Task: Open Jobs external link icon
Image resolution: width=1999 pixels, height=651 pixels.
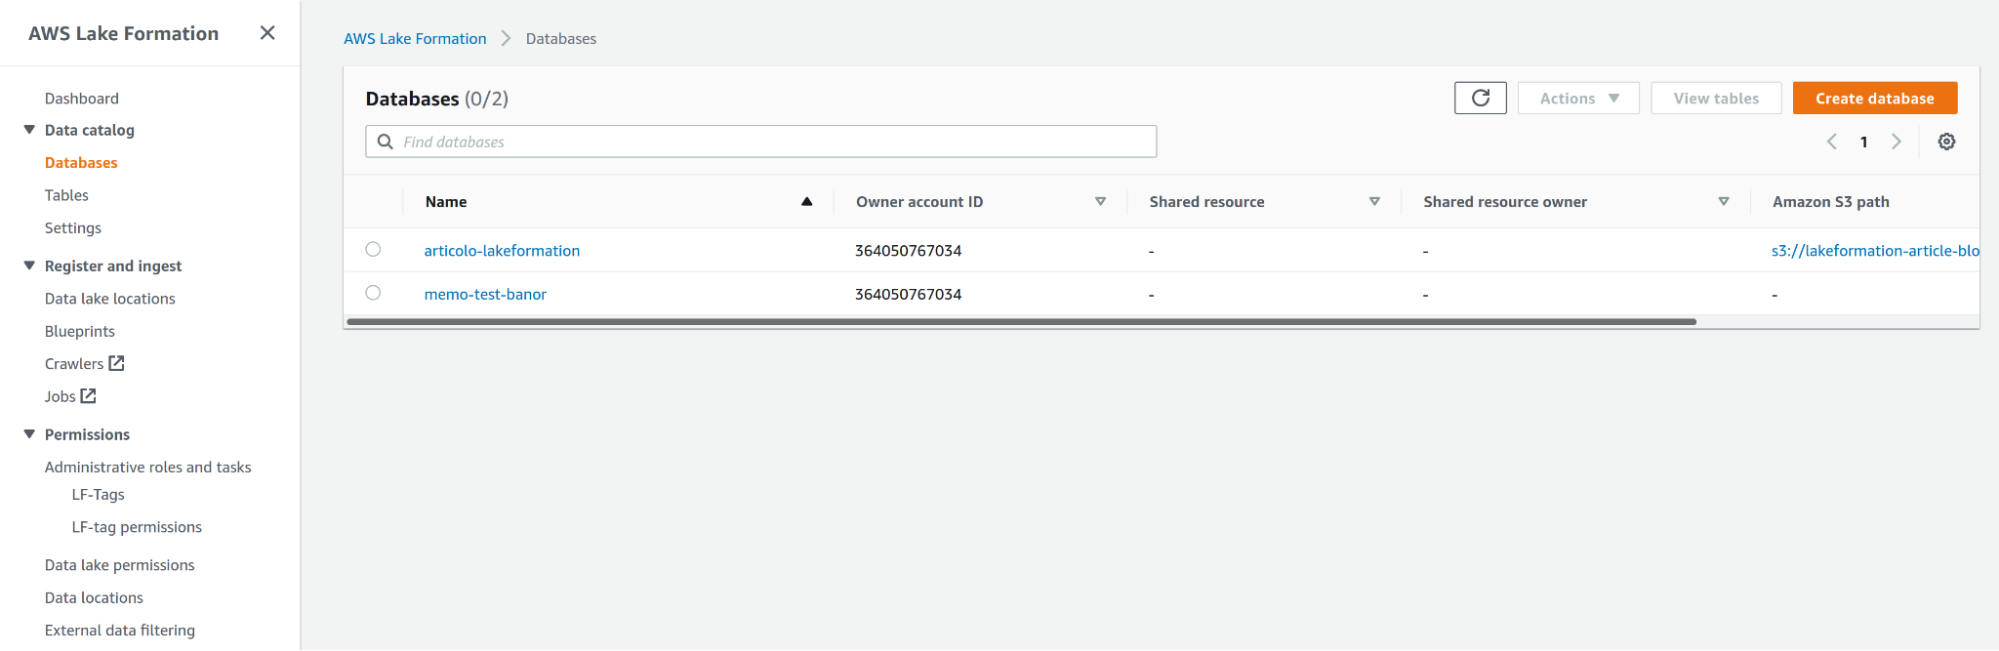Action: point(88,396)
